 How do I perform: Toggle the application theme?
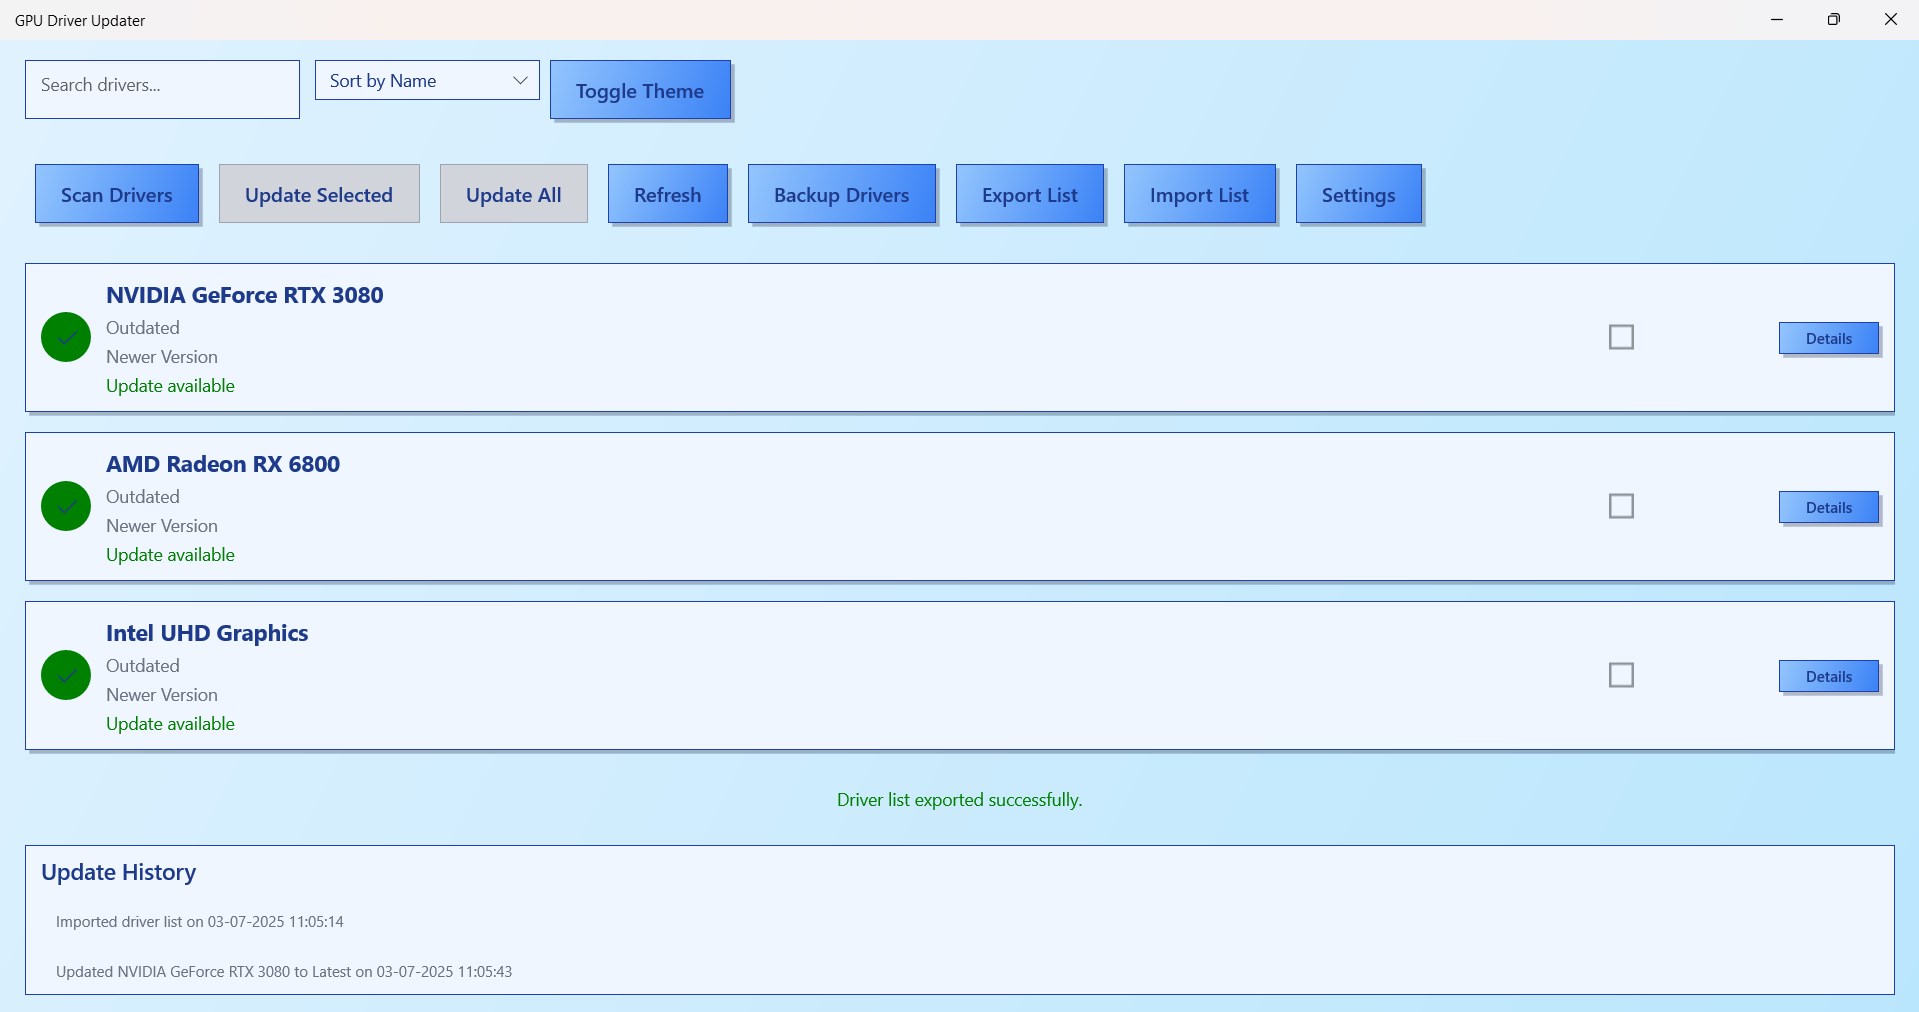[640, 90]
